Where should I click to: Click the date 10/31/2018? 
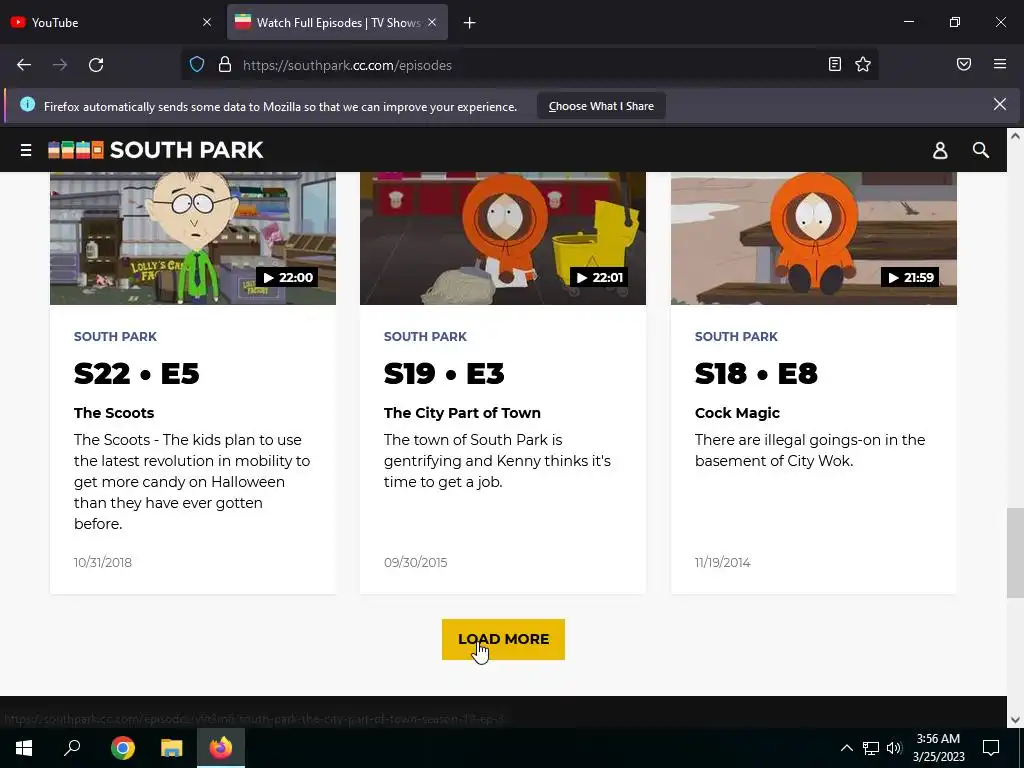click(x=103, y=562)
